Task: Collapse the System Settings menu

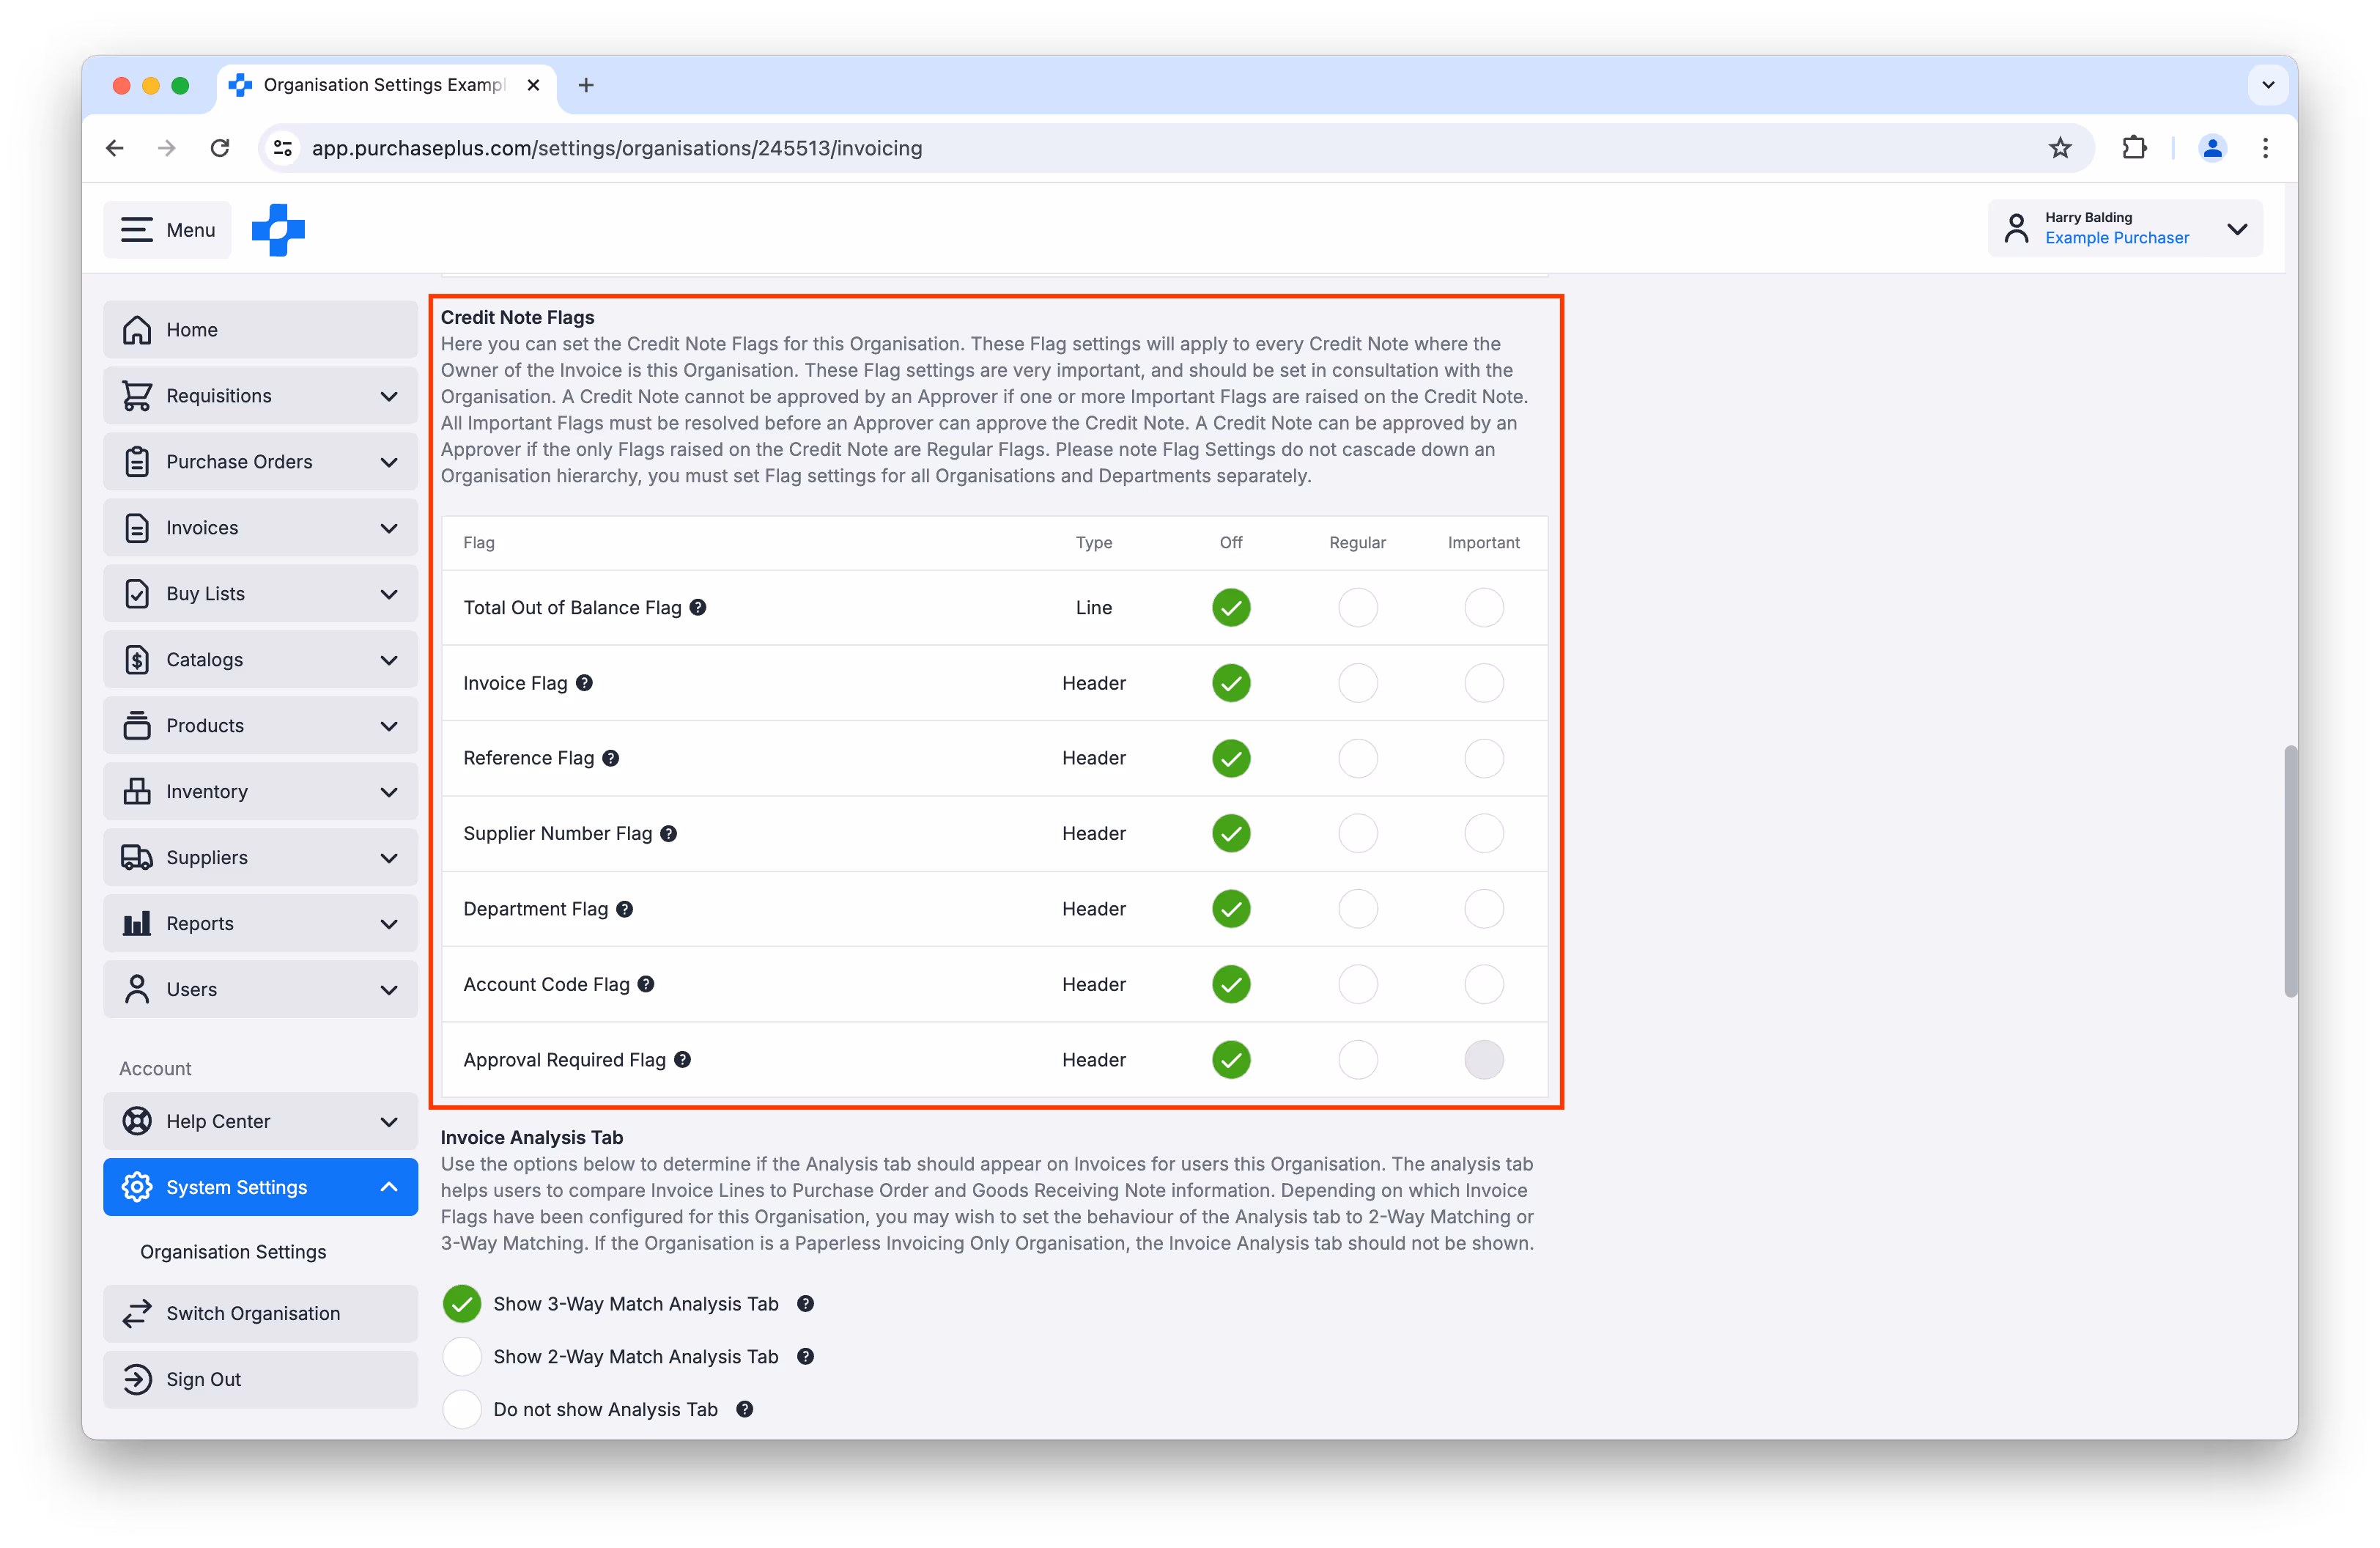Action: coord(389,1187)
